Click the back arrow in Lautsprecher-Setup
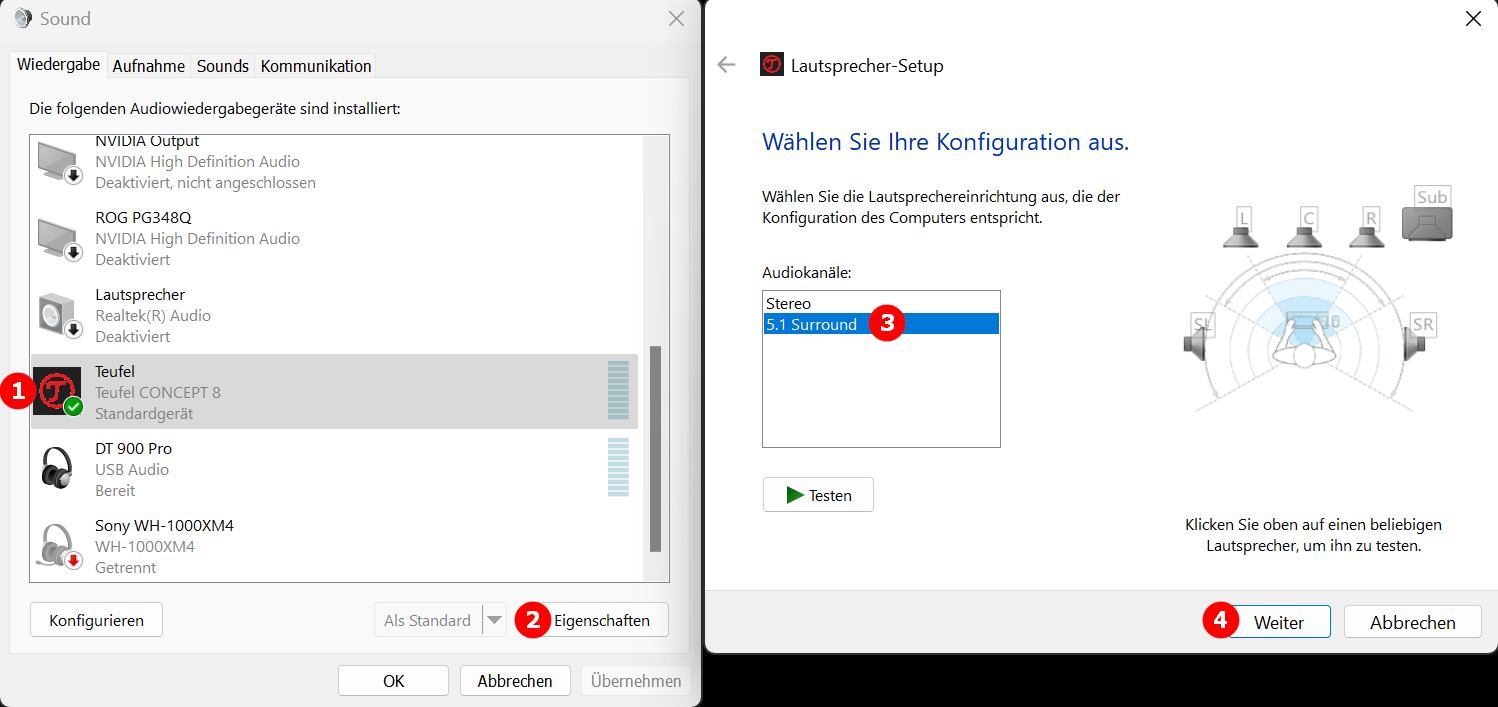Screen dimensions: 1498x707 tap(726, 65)
